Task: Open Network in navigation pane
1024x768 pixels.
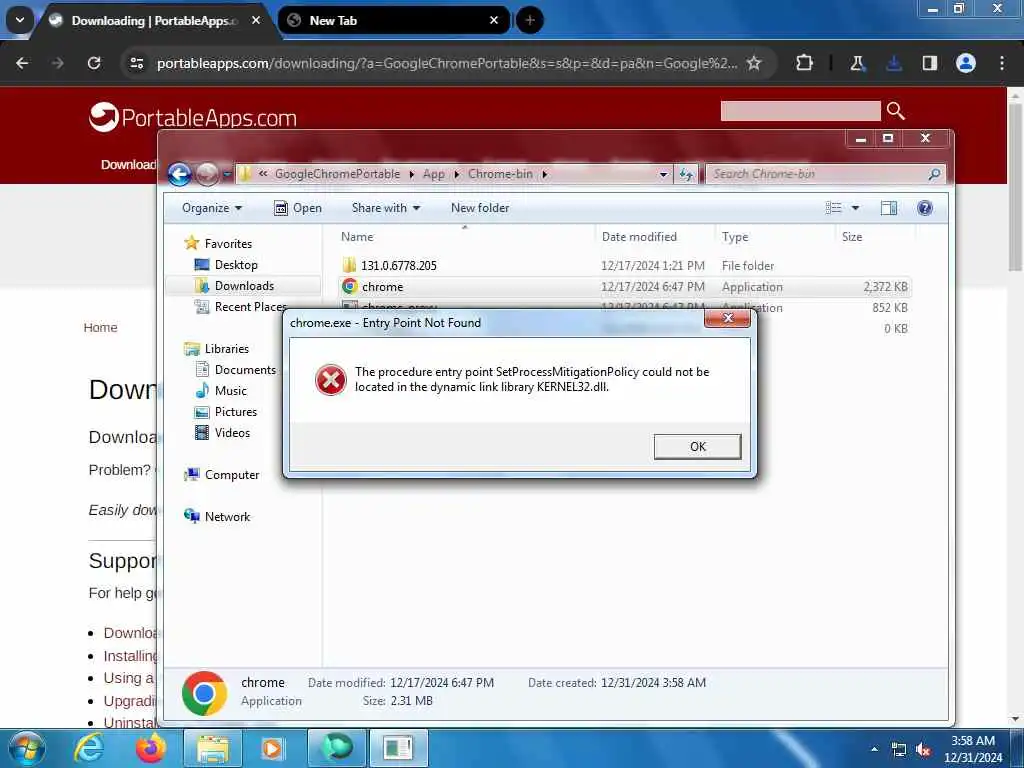Action: (x=227, y=517)
